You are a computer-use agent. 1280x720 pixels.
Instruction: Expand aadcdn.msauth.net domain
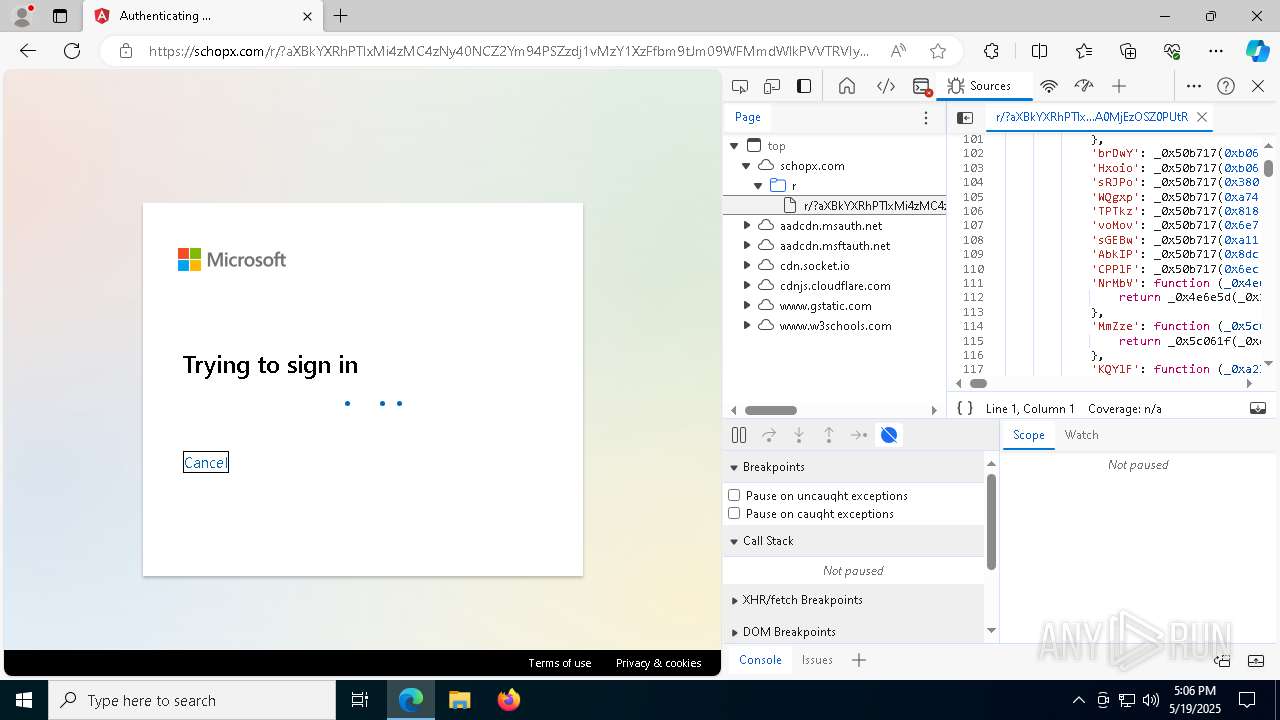coord(746,226)
